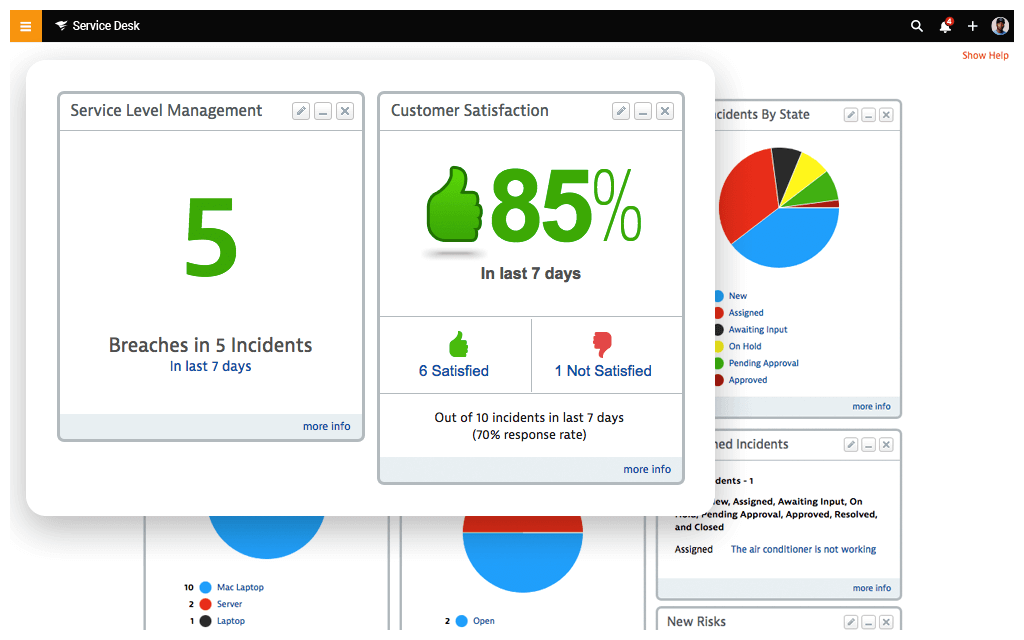Click the plus icon to create something new
This screenshot has width=1024, height=640.
tap(972, 26)
